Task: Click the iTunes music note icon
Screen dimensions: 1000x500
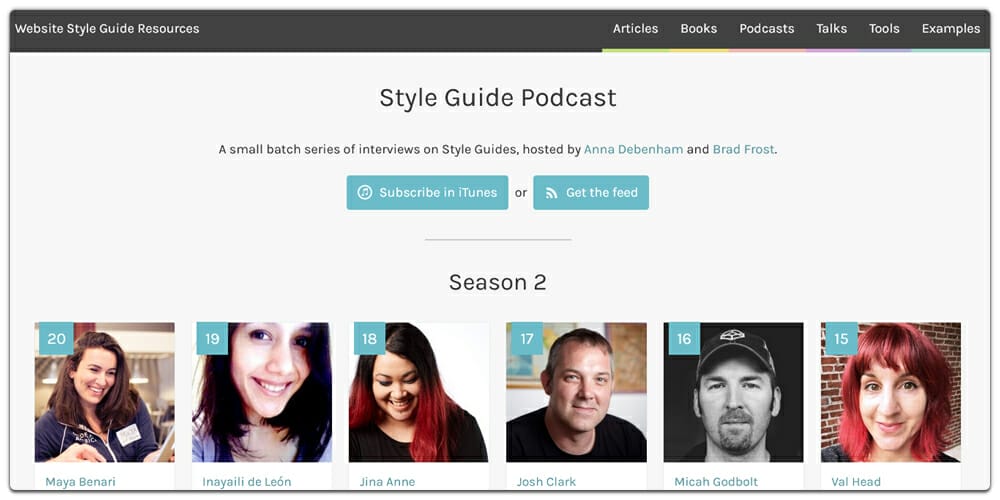Action: [365, 193]
